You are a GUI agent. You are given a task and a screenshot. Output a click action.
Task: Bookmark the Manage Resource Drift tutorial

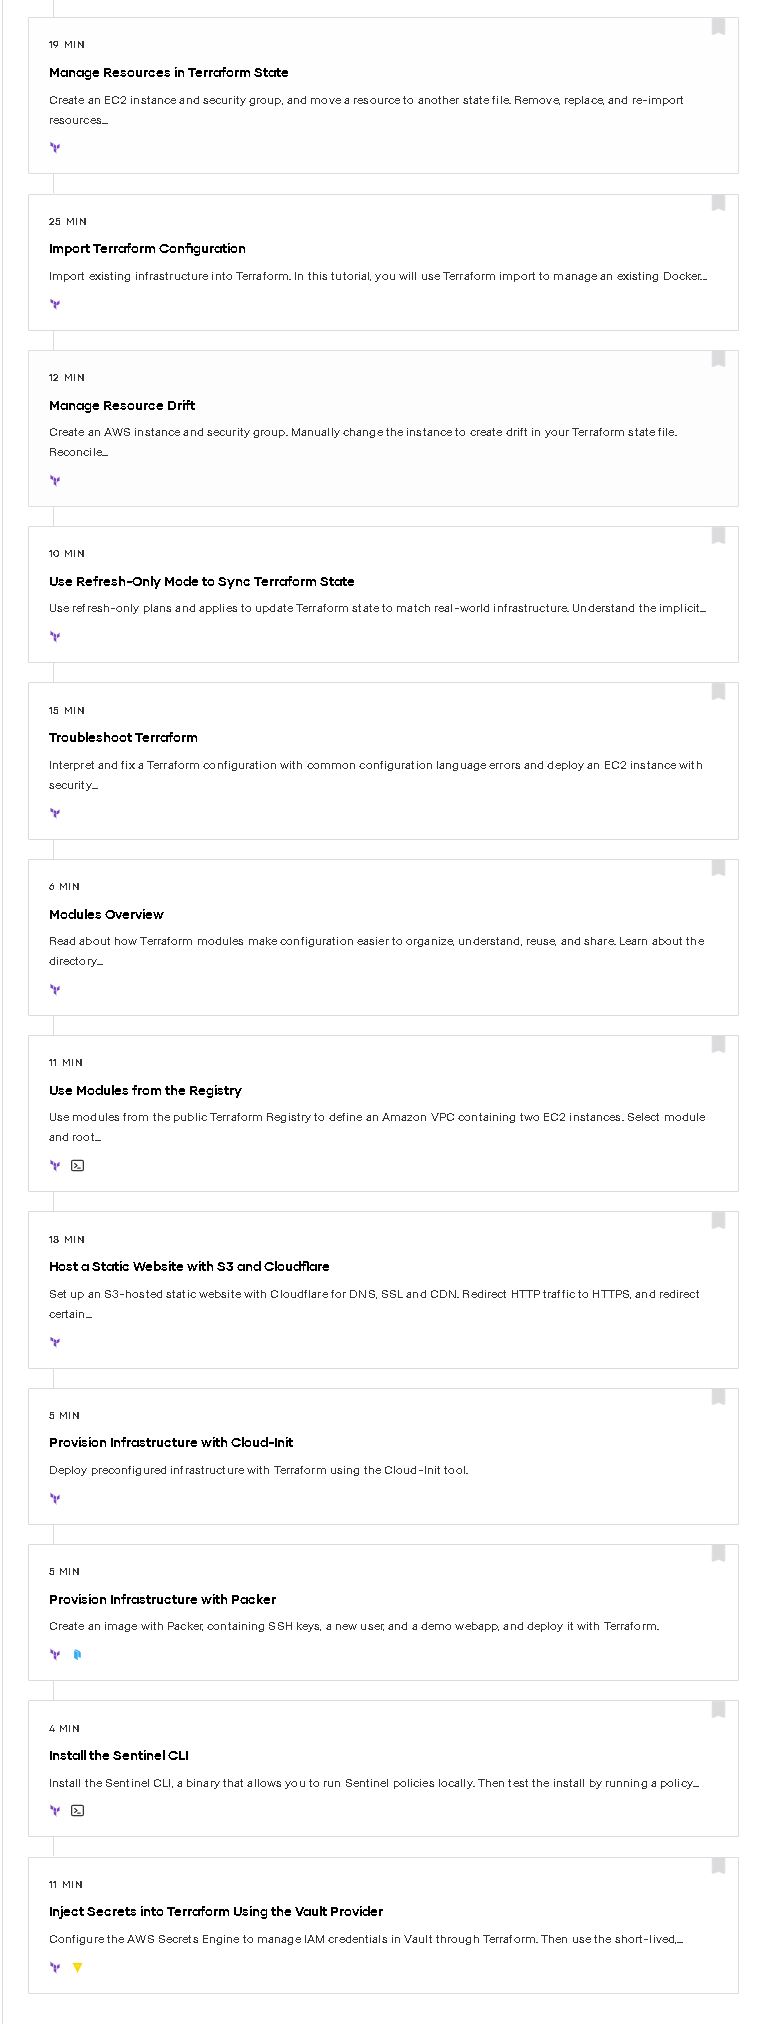tap(718, 360)
